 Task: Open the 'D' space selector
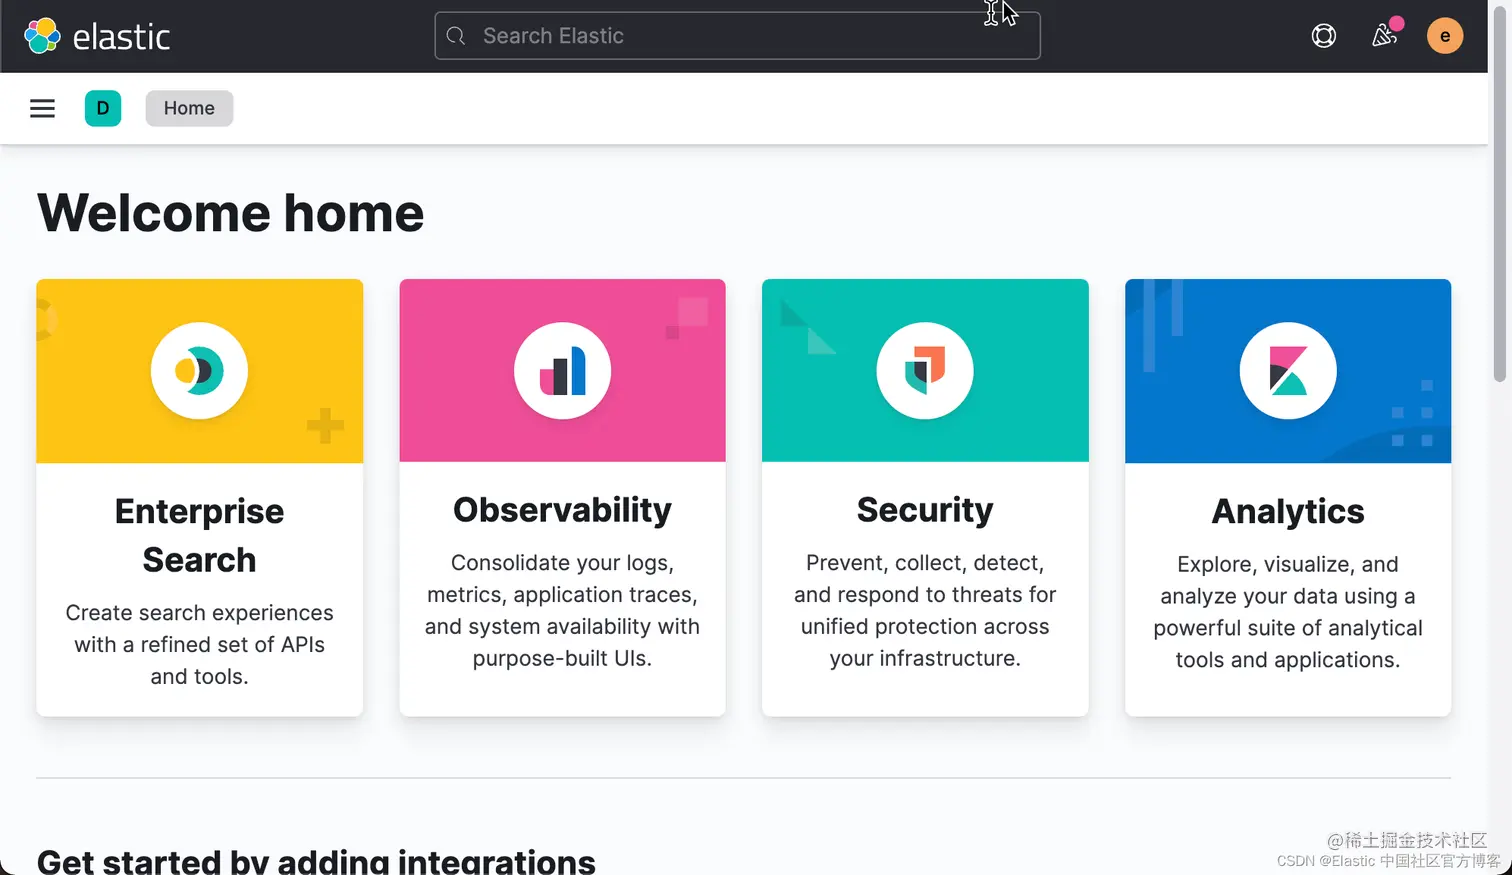(x=103, y=108)
